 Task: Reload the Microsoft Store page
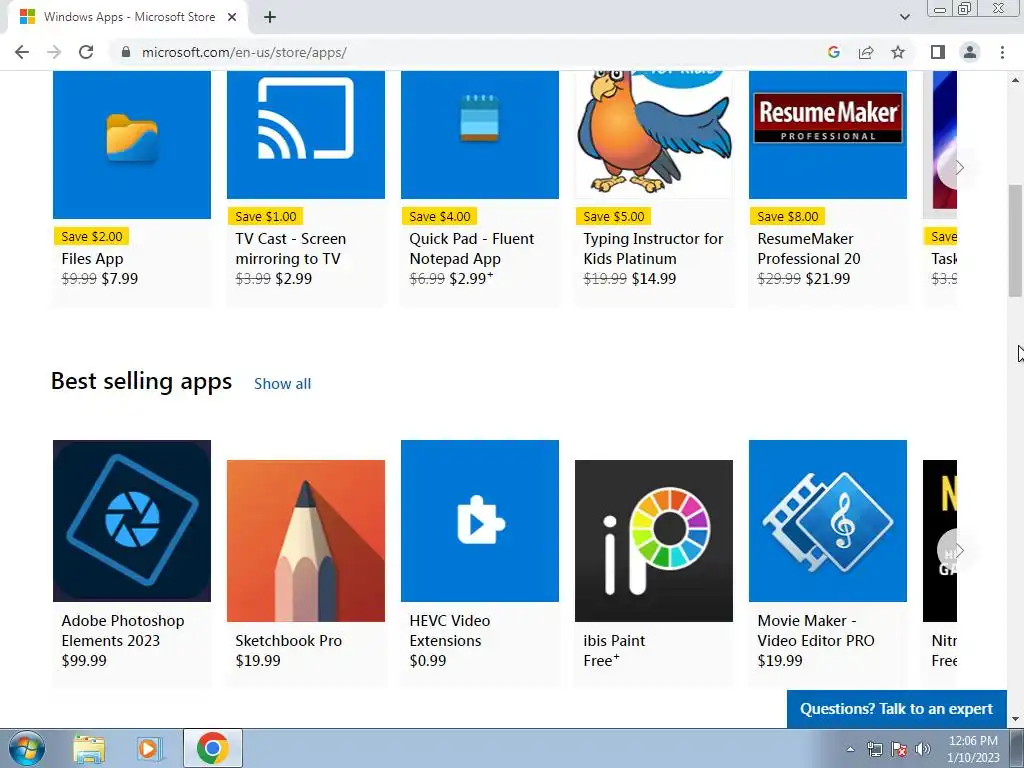coord(86,52)
